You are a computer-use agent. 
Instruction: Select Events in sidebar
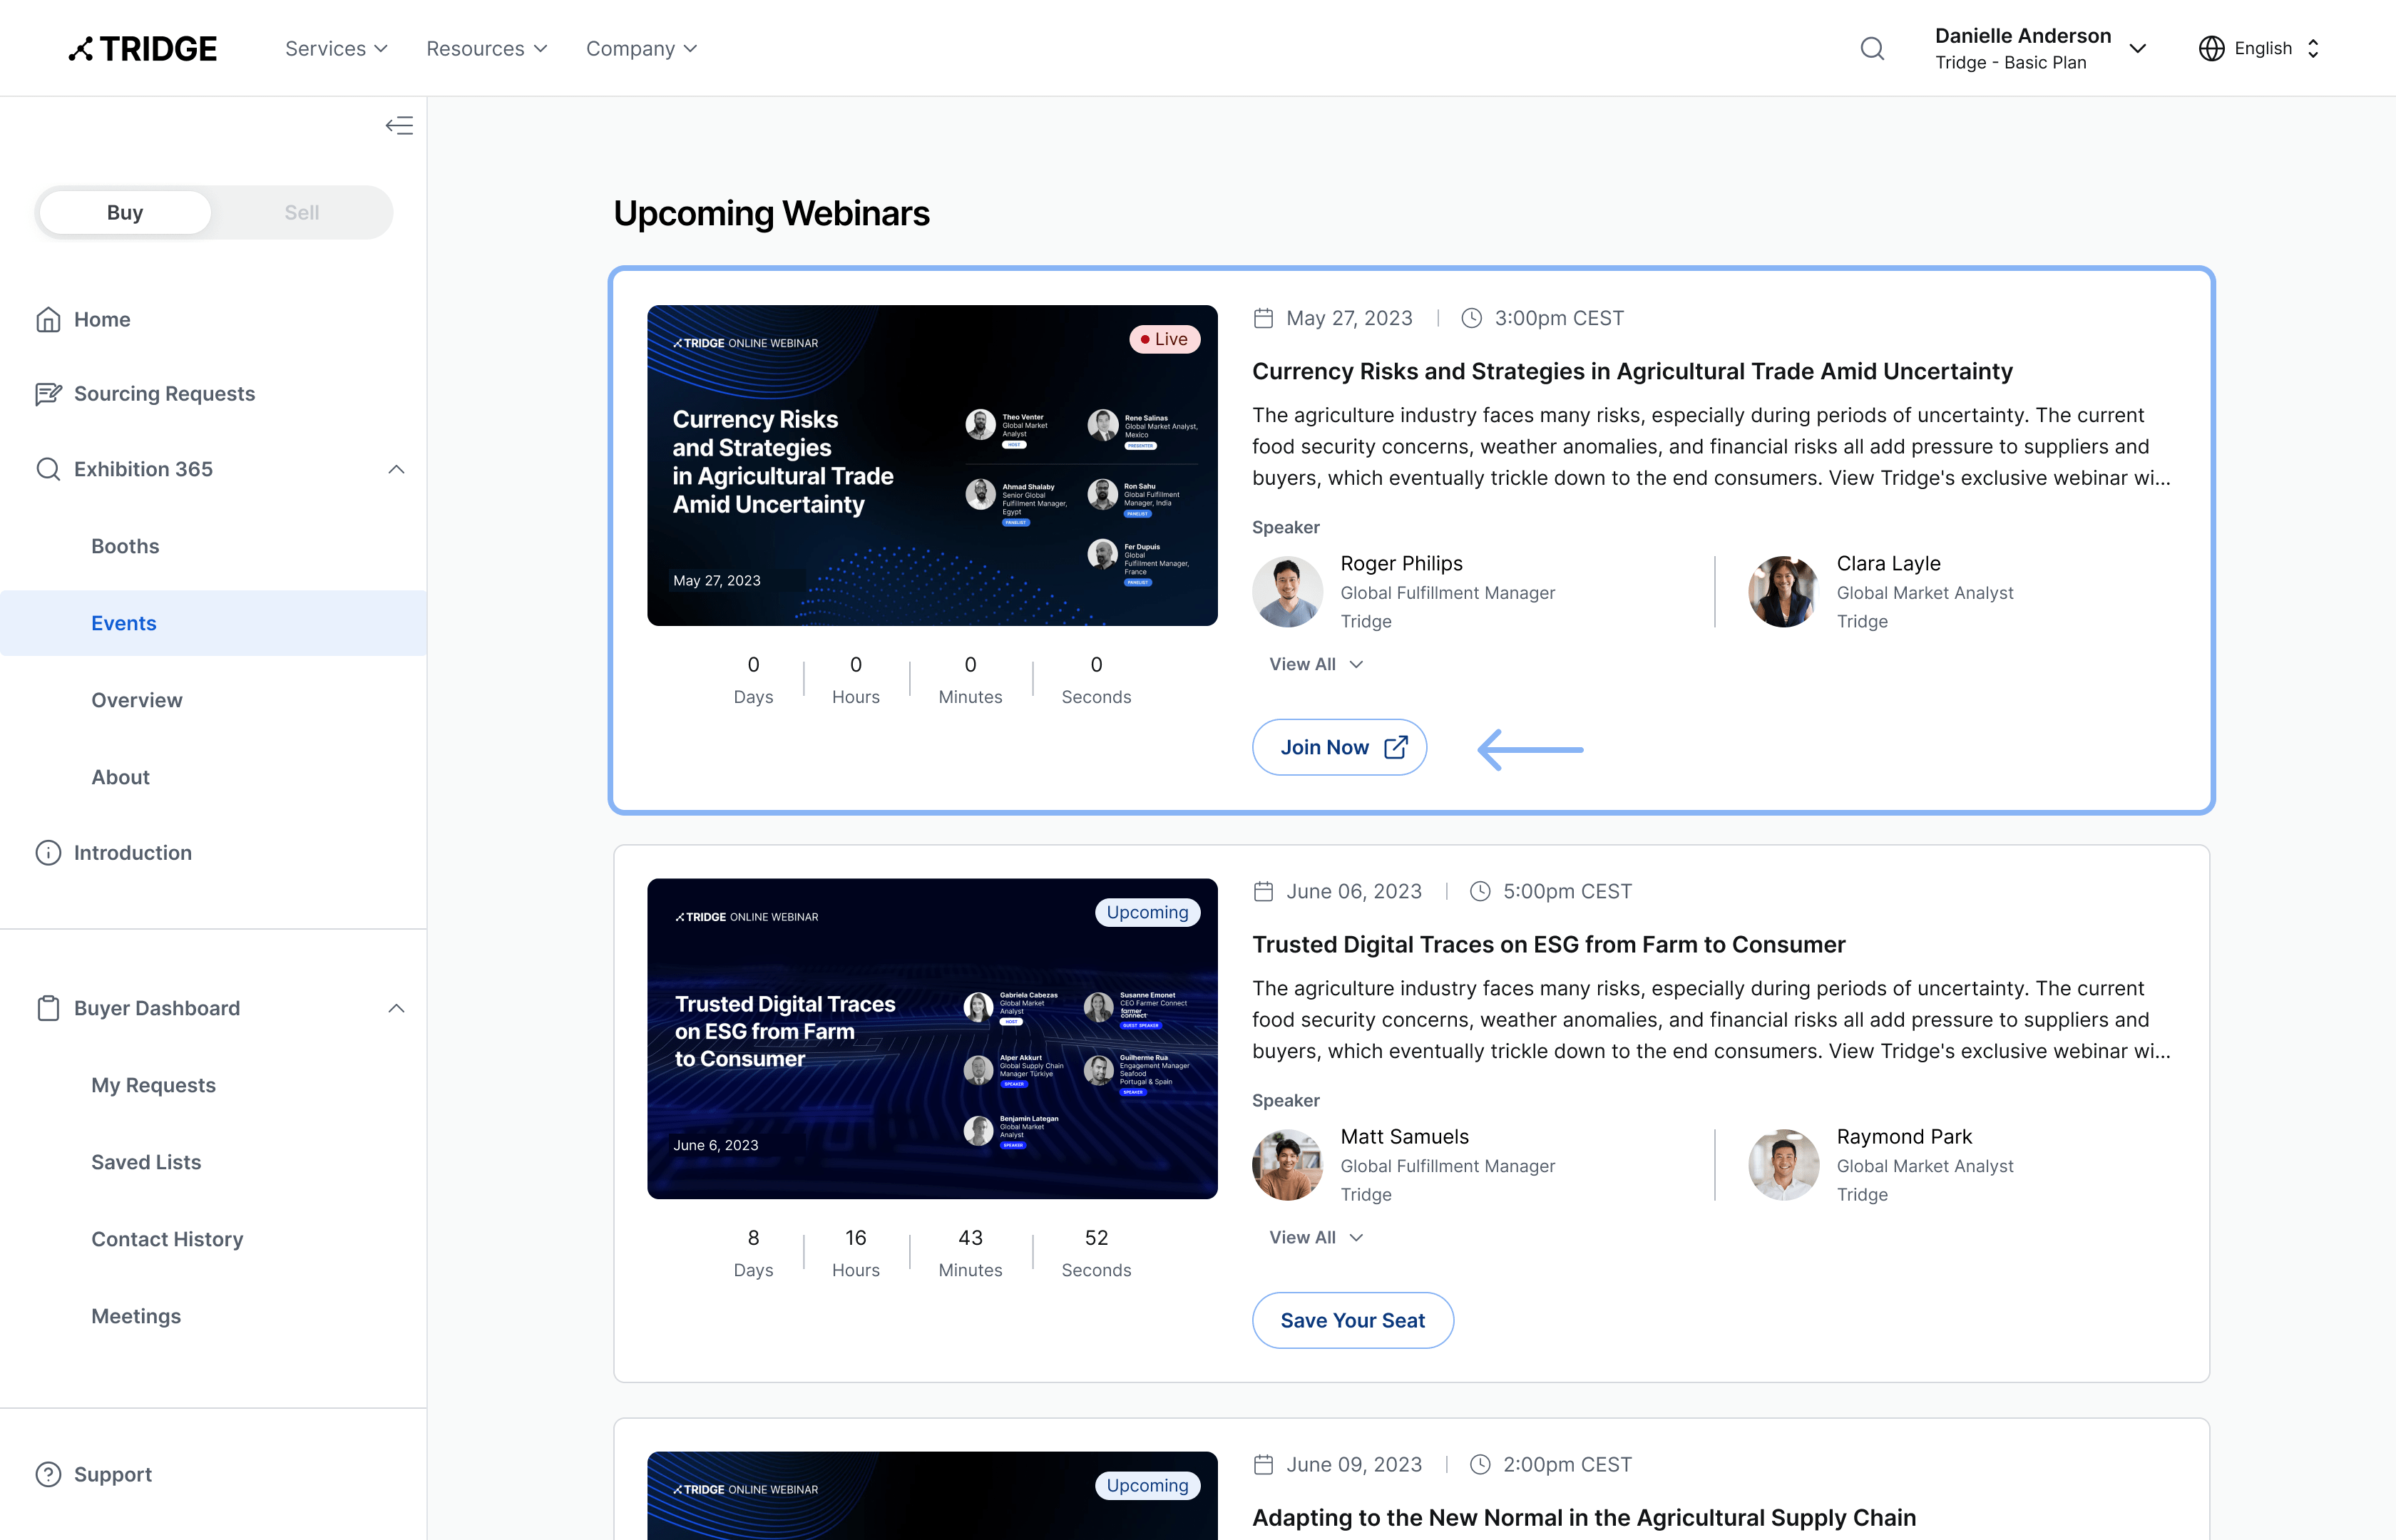[213, 623]
